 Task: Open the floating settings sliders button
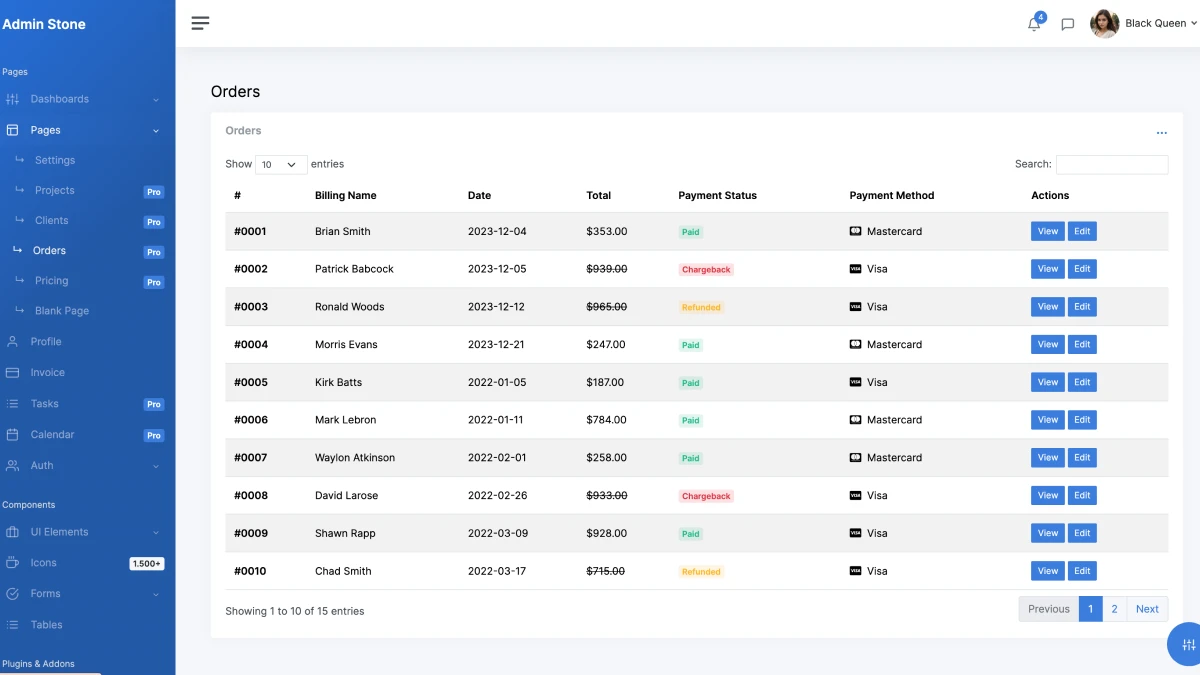[x=1186, y=644]
